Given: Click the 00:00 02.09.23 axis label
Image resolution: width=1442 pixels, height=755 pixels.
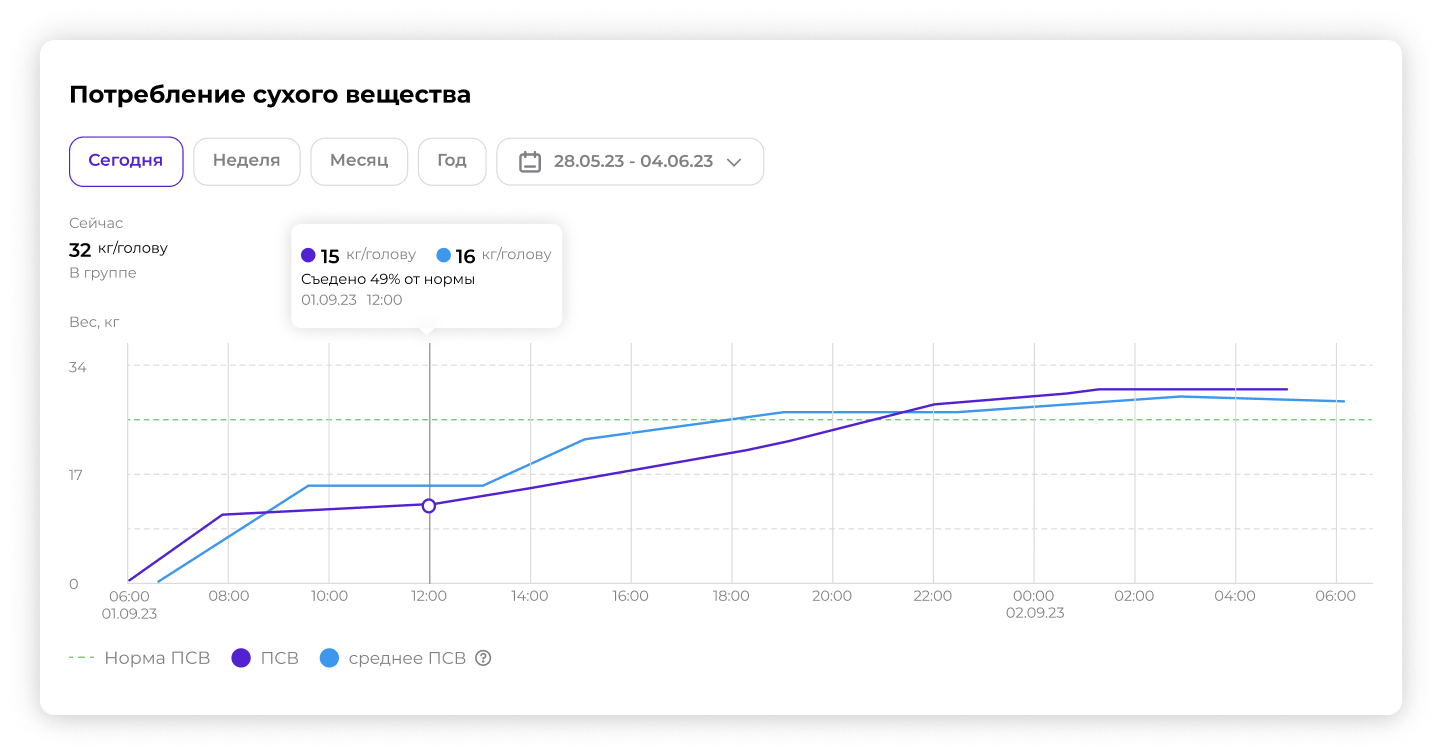Looking at the screenshot, I should pos(1034,604).
